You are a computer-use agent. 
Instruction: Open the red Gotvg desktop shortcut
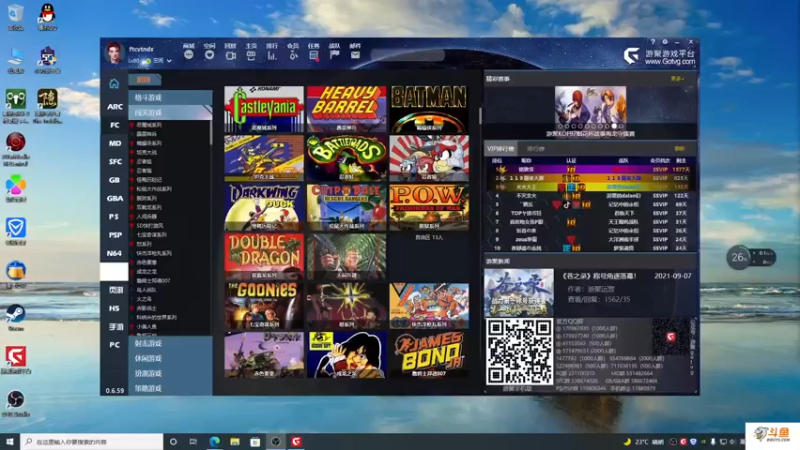click(x=16, y=360)
